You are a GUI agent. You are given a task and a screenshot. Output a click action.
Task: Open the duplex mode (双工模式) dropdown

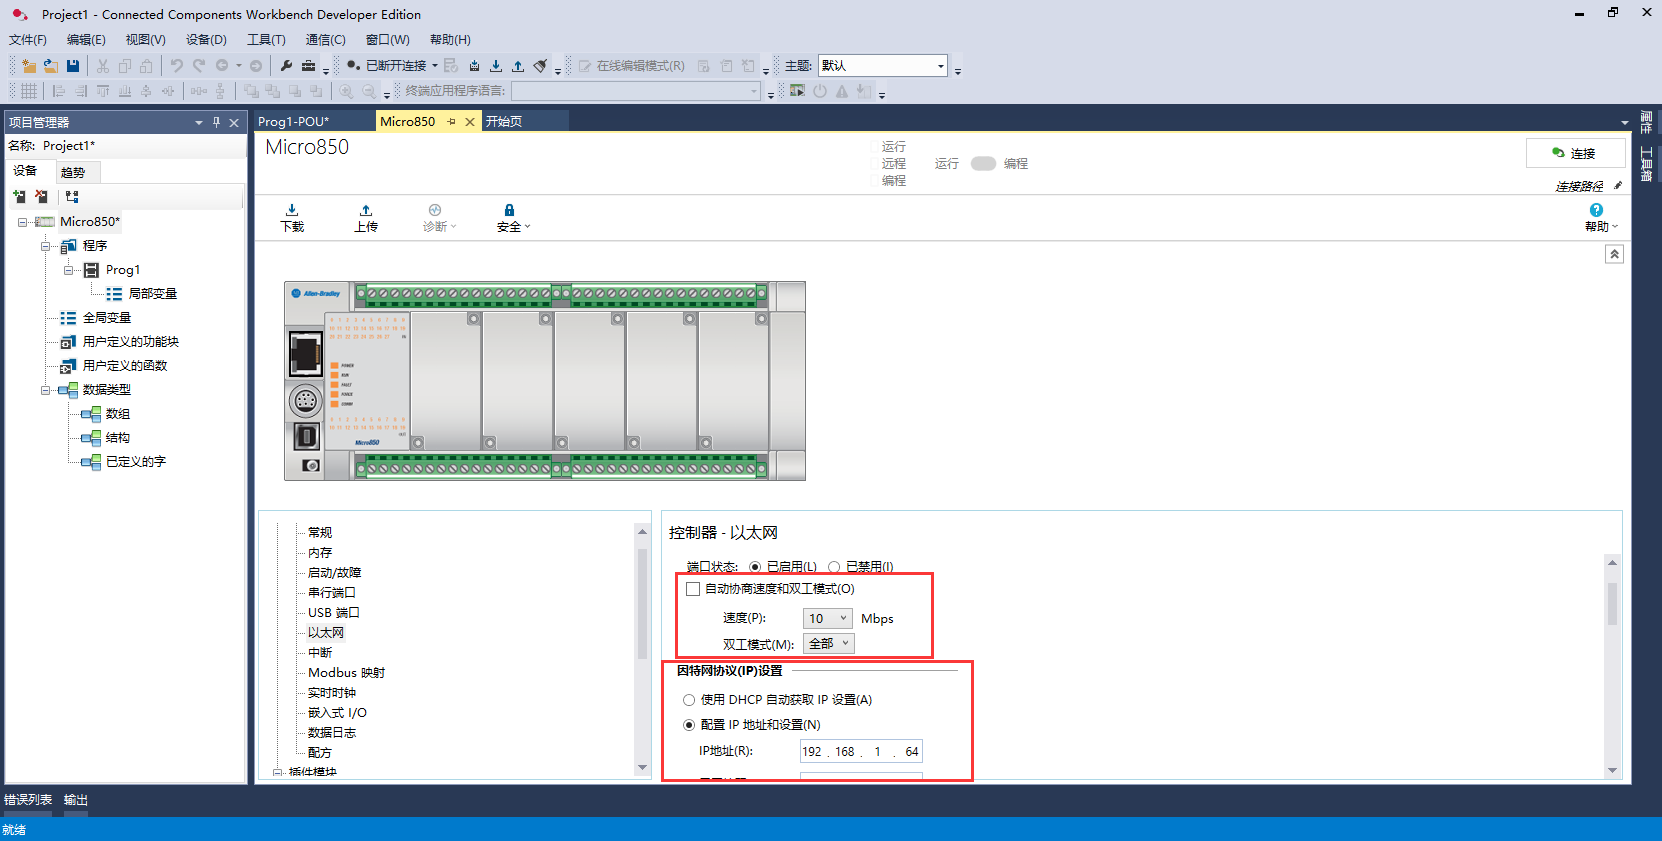[828, 644]
